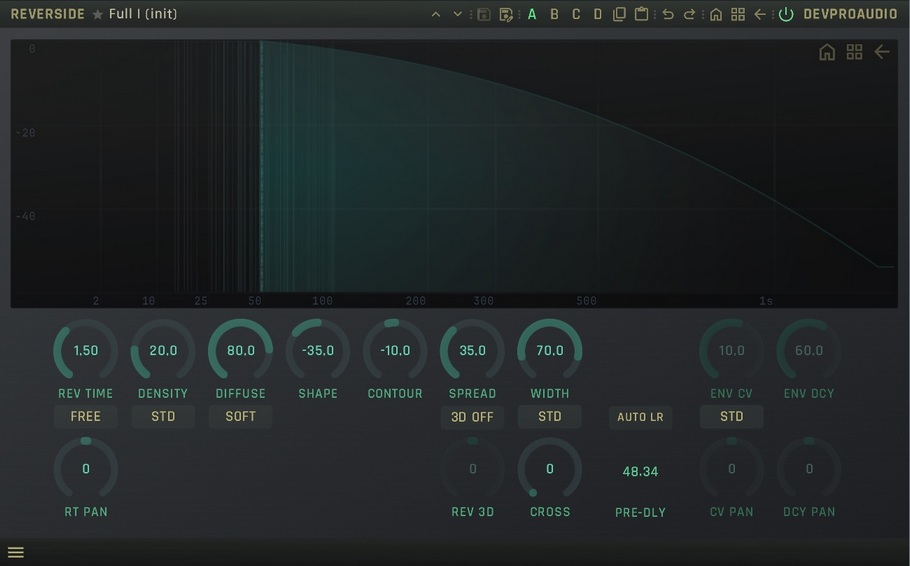This screenshot has height=566, width=910.
Task: Click the save-as preset edit icon
Action: (506, 14)
